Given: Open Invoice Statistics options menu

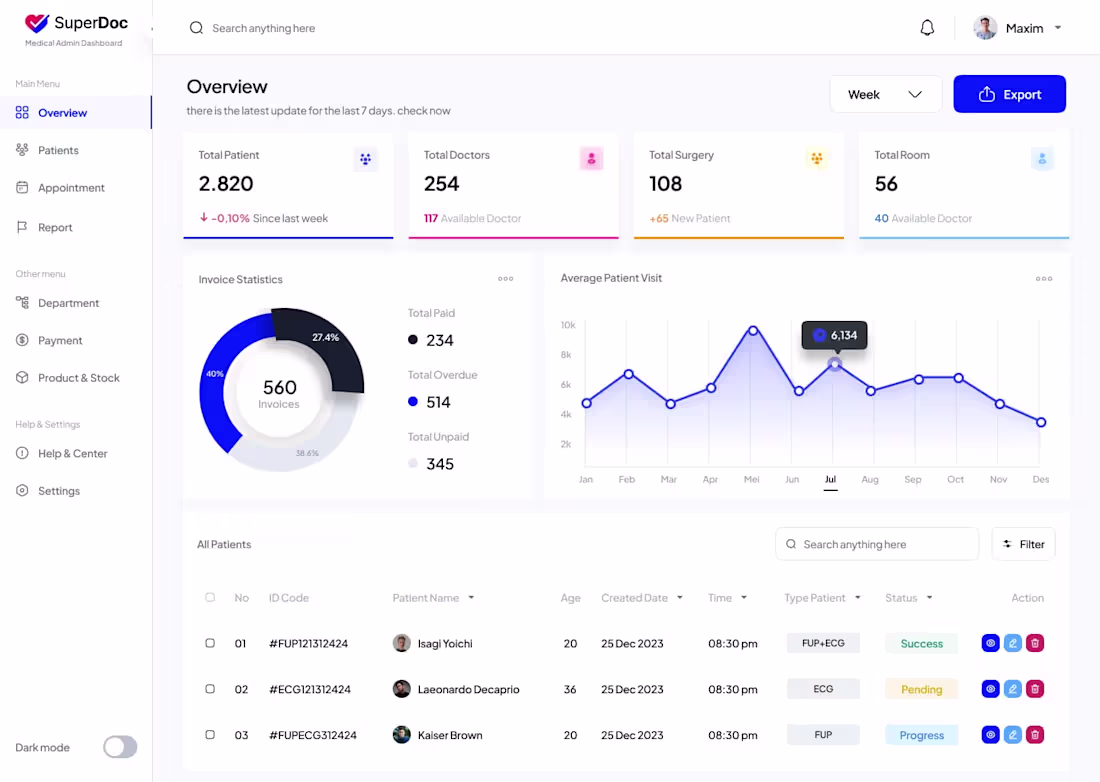Looking at the screenshot, I should point(505,279).
